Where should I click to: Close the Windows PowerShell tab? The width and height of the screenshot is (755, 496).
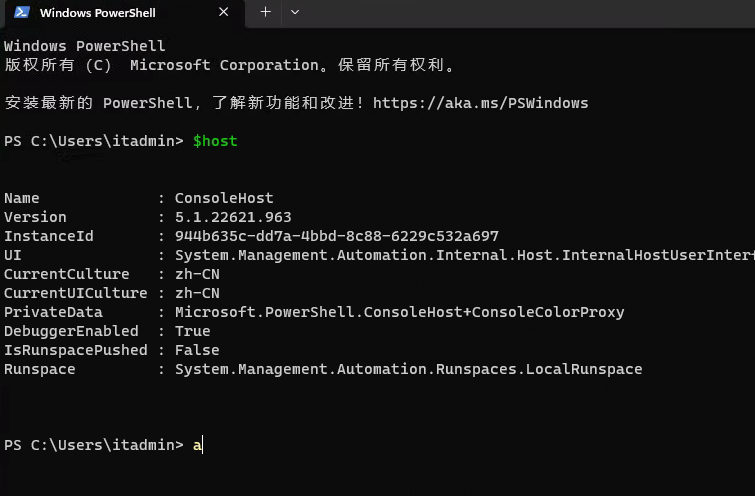[x=223, y=12]
